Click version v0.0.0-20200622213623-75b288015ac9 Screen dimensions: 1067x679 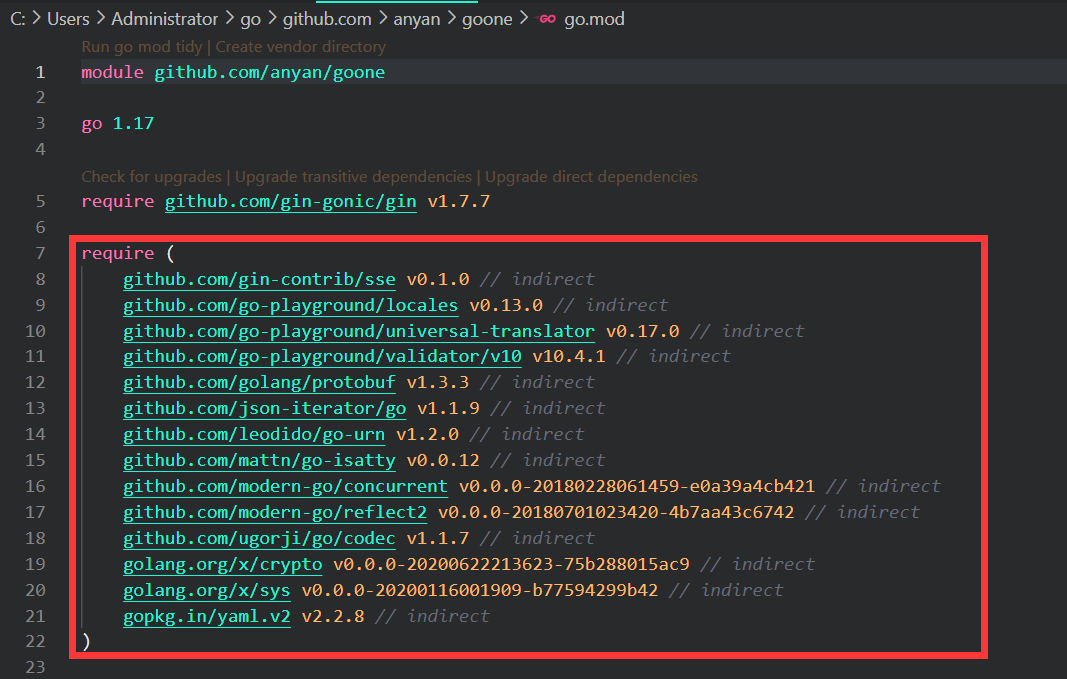511,564
